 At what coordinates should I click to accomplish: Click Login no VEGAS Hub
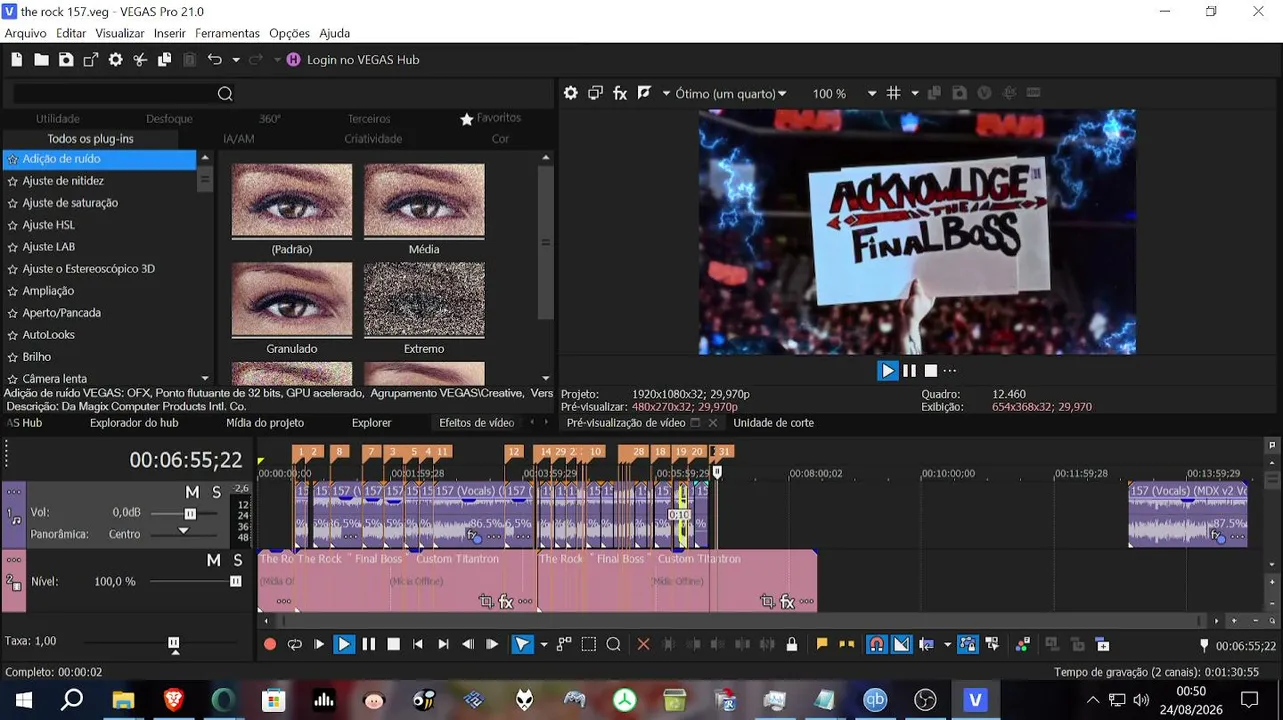(x=353, y=60)
